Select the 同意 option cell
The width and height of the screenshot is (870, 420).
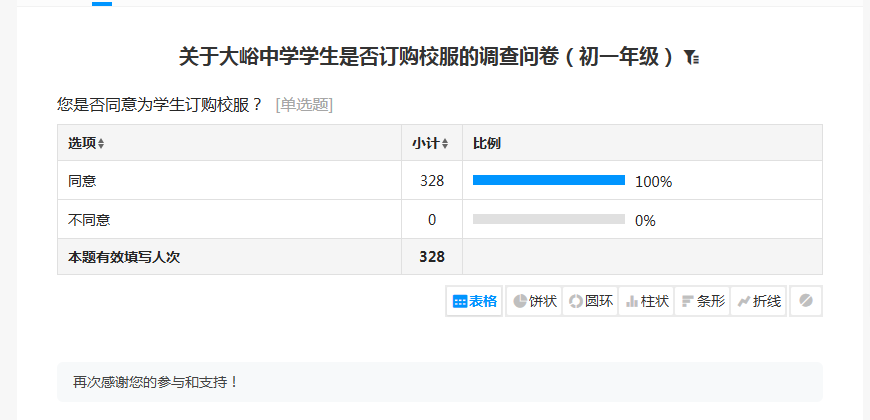82,181
